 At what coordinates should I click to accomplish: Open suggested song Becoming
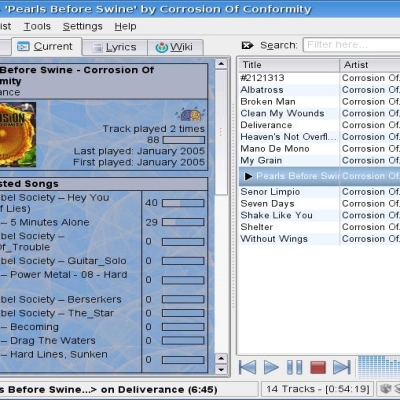(29, 327)
